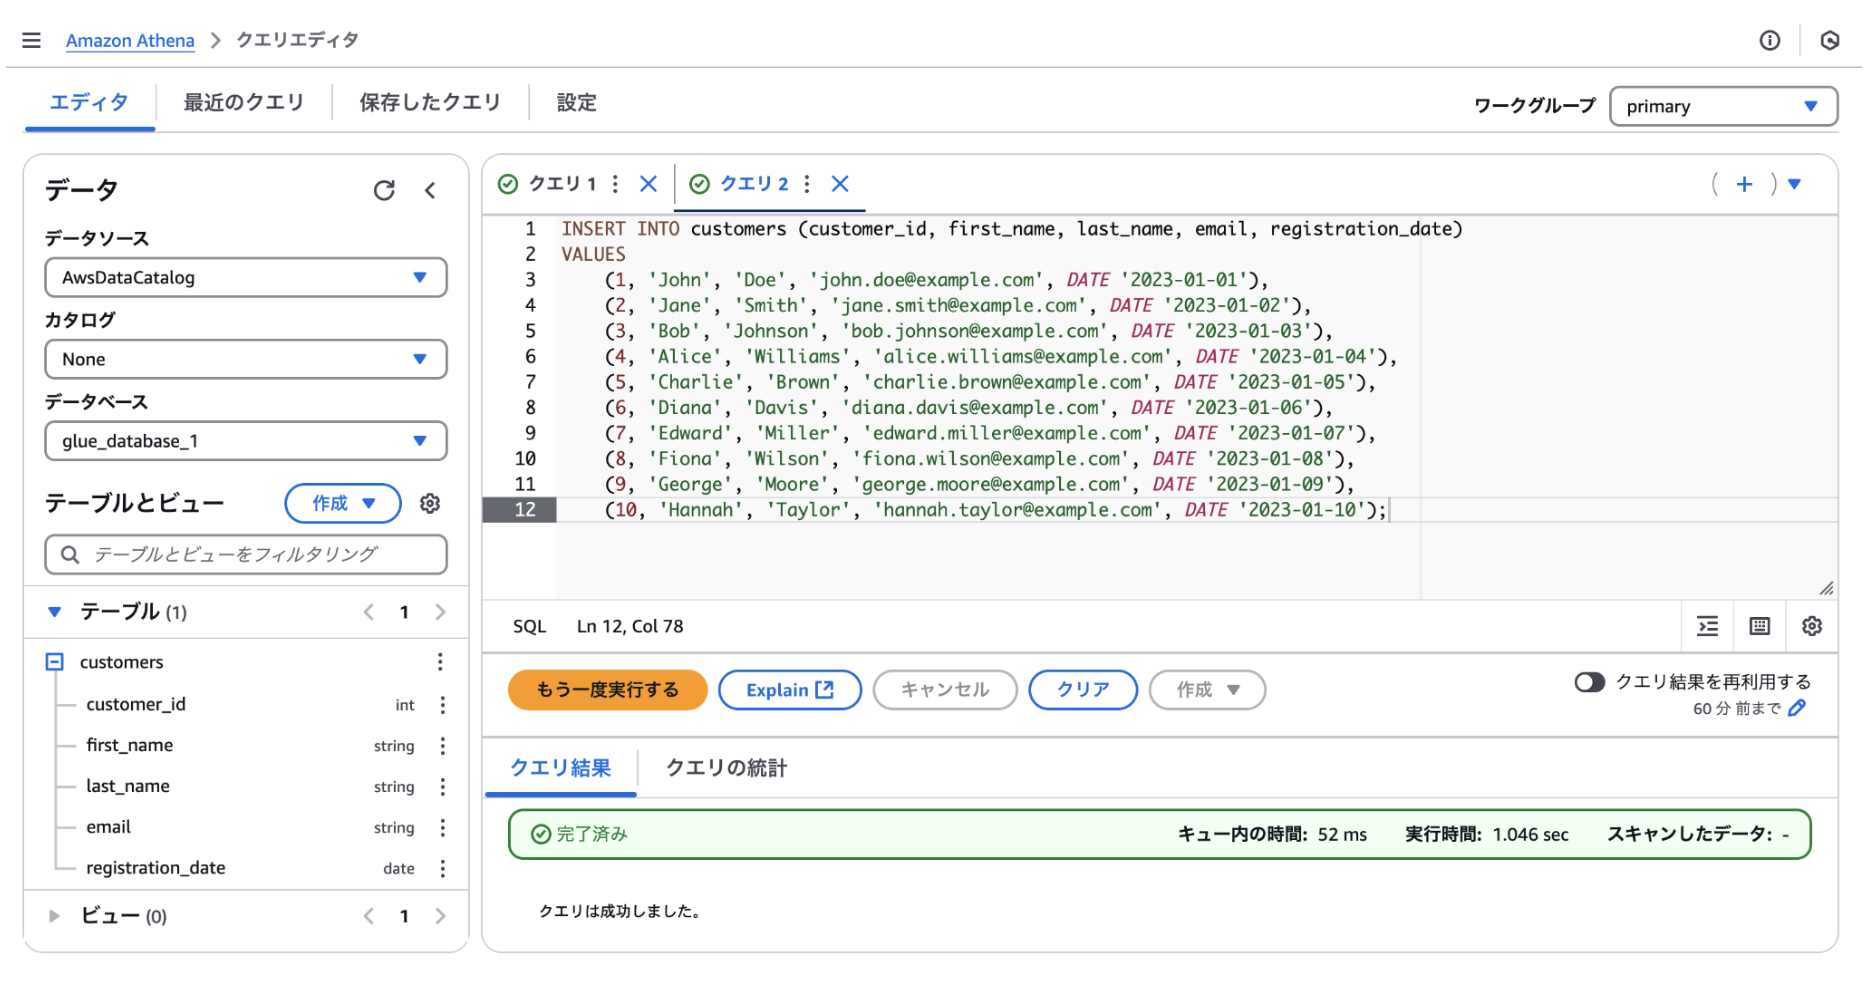Screen dimensions: 1872x990
Task: Open last_name column actions menu
Action: [442, 787]
